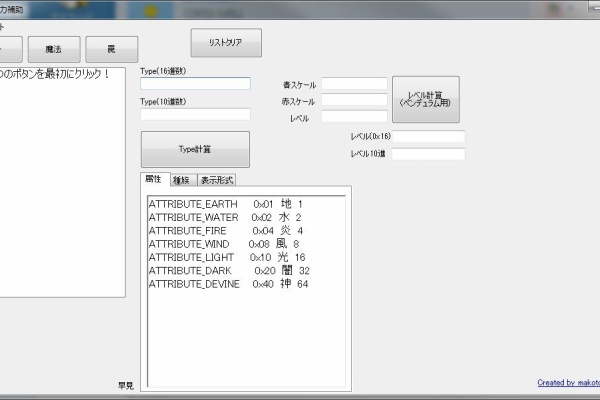The image size is (600, 400).
Task: Click the レベル計算 (ペンデュラム用) button
Action: tap(426, 98)
